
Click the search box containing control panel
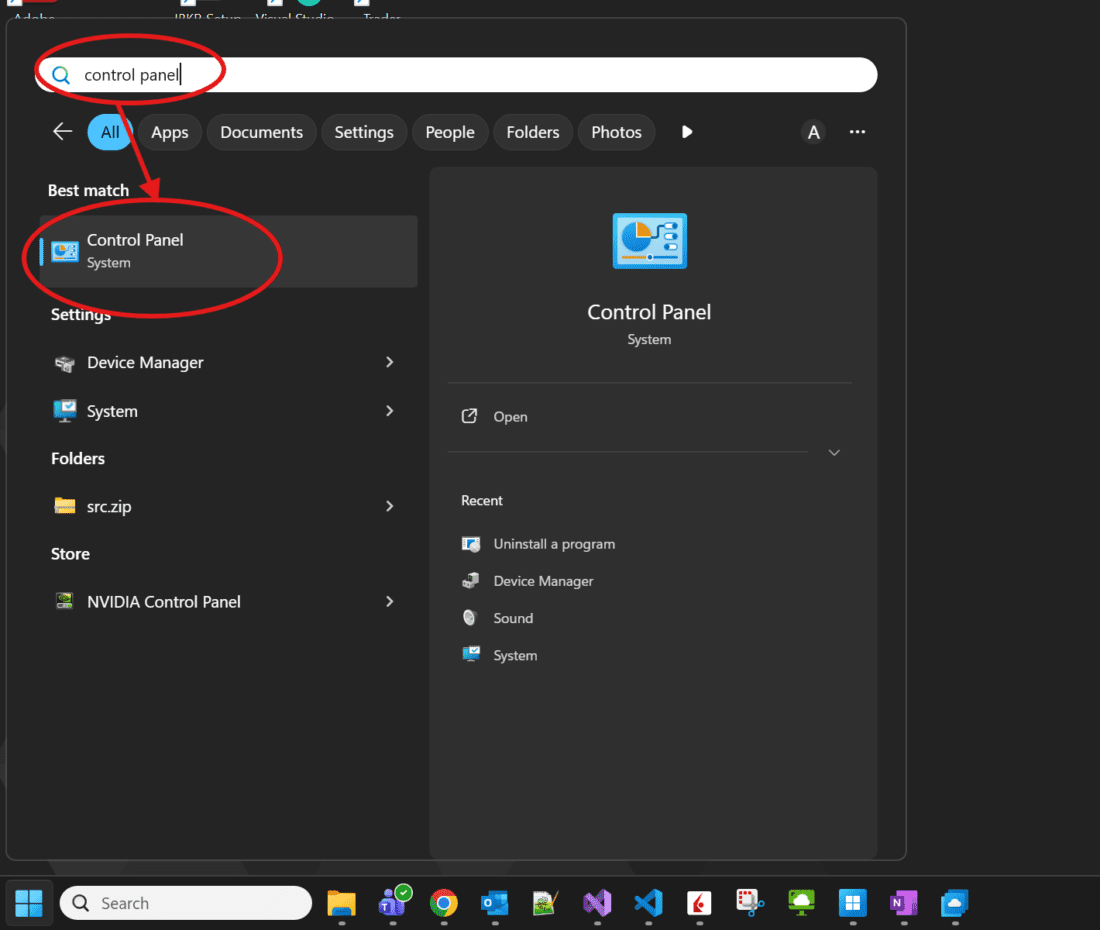click(456, 75)
